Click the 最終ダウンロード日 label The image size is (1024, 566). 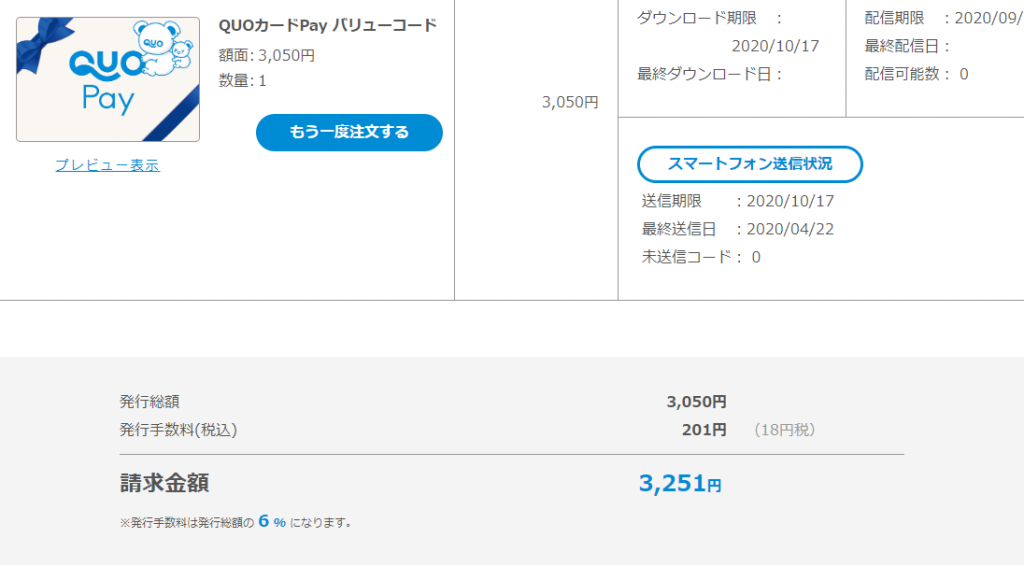coord(710,73)
